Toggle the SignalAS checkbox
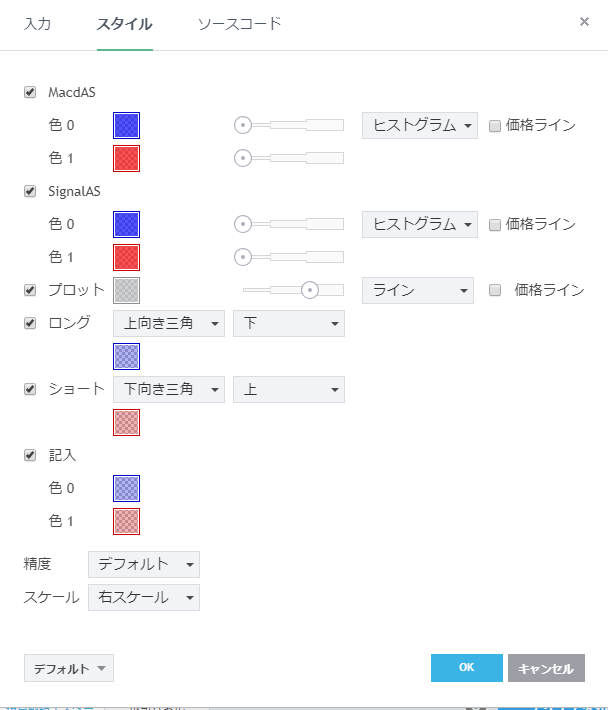 (30, 191)
